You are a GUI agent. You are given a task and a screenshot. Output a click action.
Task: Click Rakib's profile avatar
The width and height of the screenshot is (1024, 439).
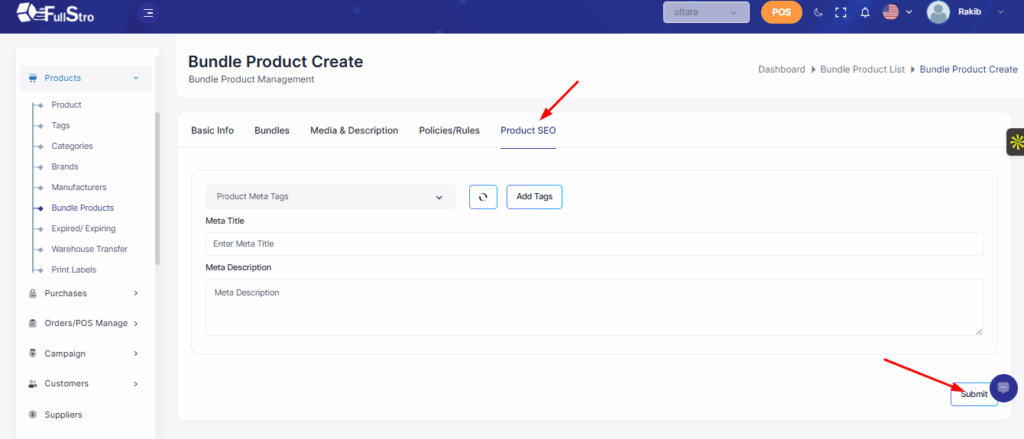point(937,12)
